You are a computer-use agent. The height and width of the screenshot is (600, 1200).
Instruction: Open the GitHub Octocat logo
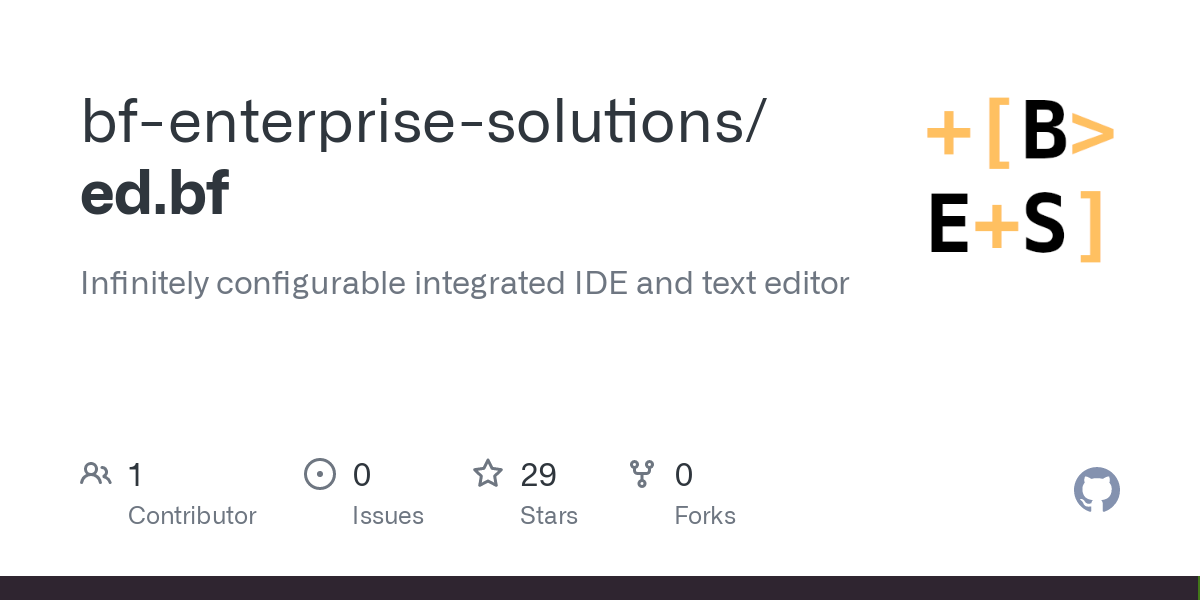[x=1097, y=491]
